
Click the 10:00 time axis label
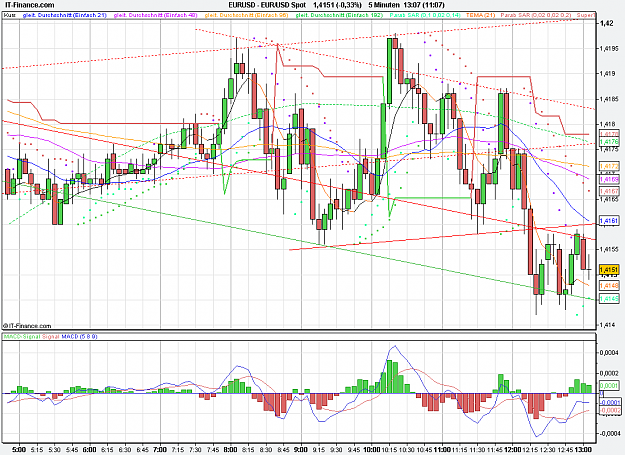click(x=371, y=450)
